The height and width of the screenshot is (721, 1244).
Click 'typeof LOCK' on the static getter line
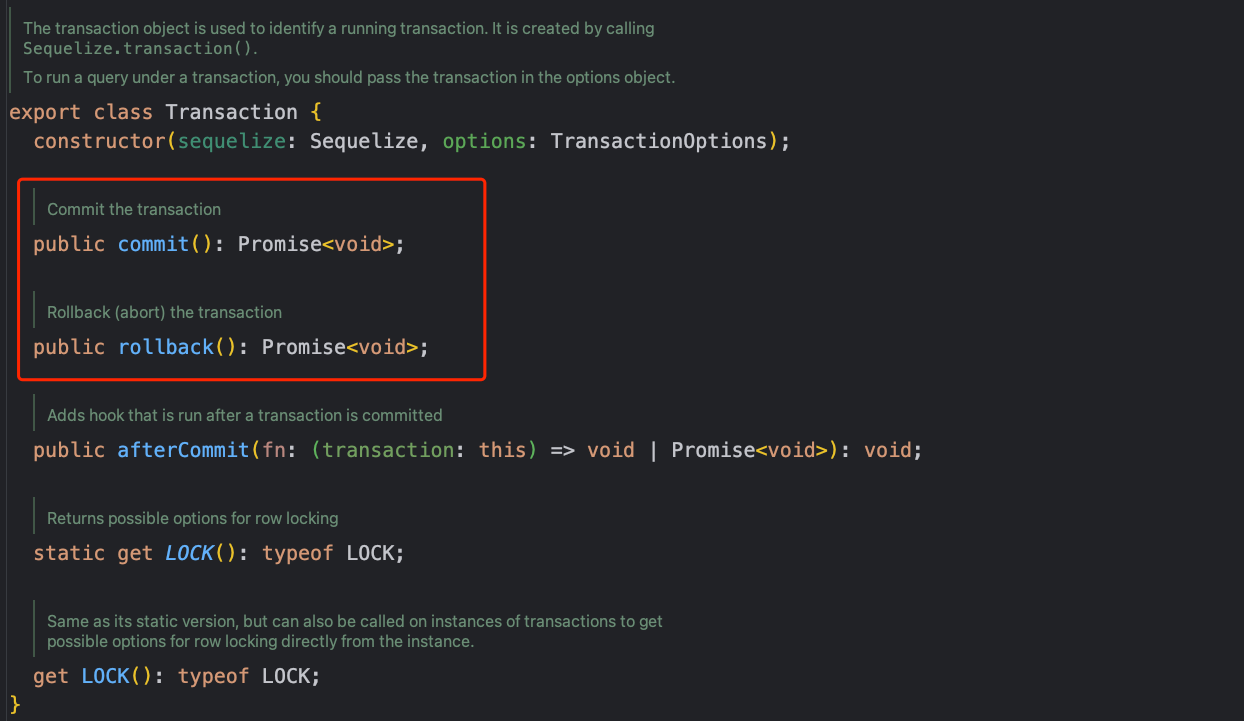tap(327, 553)
